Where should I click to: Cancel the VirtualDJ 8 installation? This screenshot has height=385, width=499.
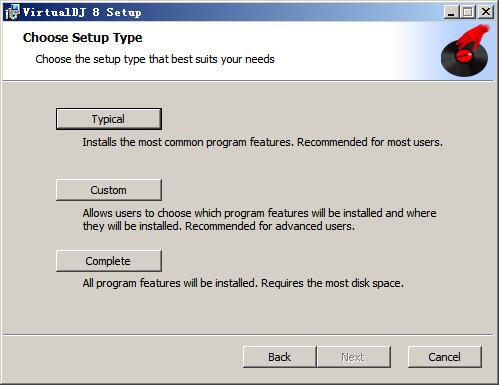coord(445,357)
